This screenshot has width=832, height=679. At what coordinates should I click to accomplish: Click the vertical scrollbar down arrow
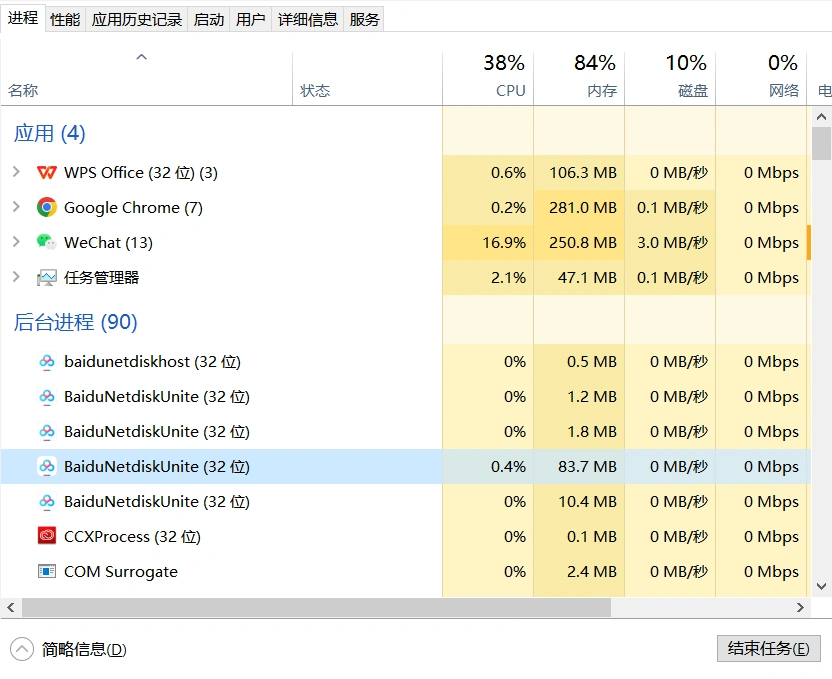[x=822, y=587]
